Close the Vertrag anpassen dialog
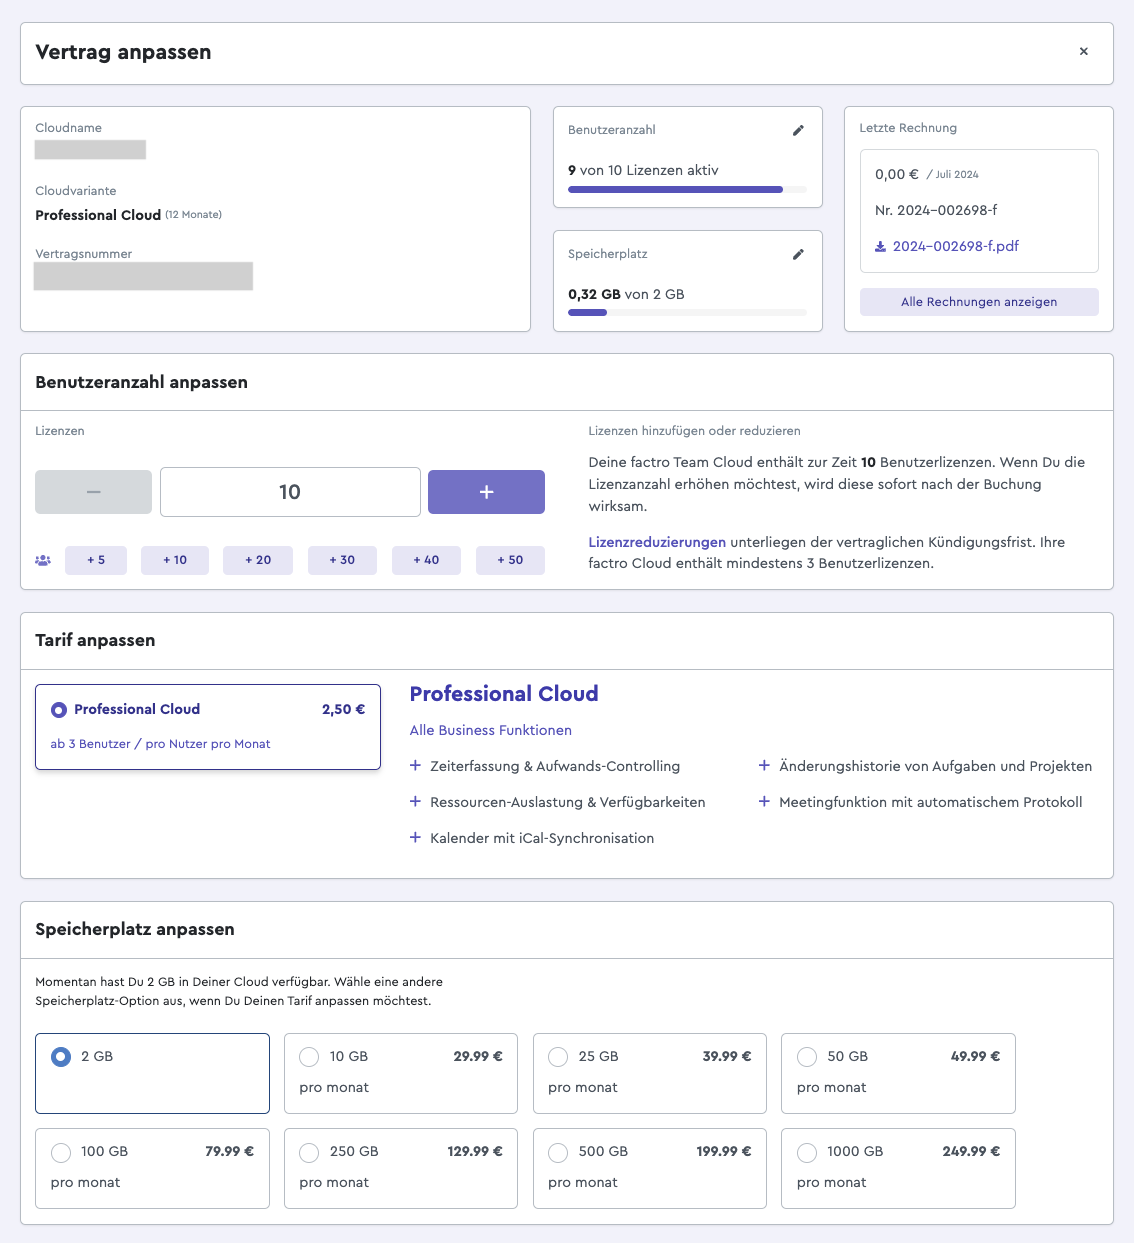This screenshot has width=1134, height=1243. 1083,51
